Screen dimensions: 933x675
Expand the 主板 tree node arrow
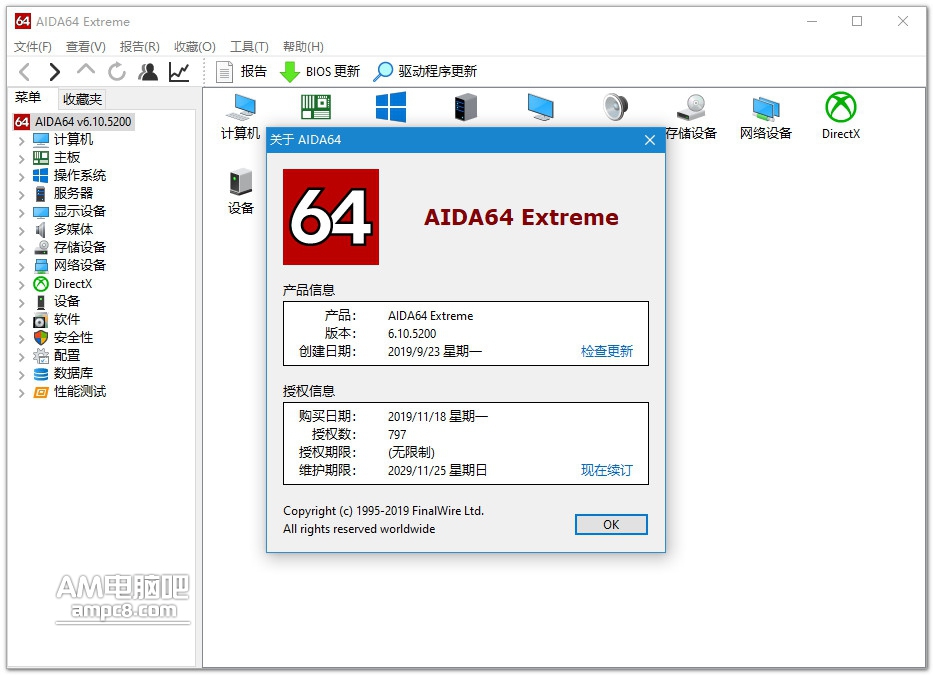(21, 158)
